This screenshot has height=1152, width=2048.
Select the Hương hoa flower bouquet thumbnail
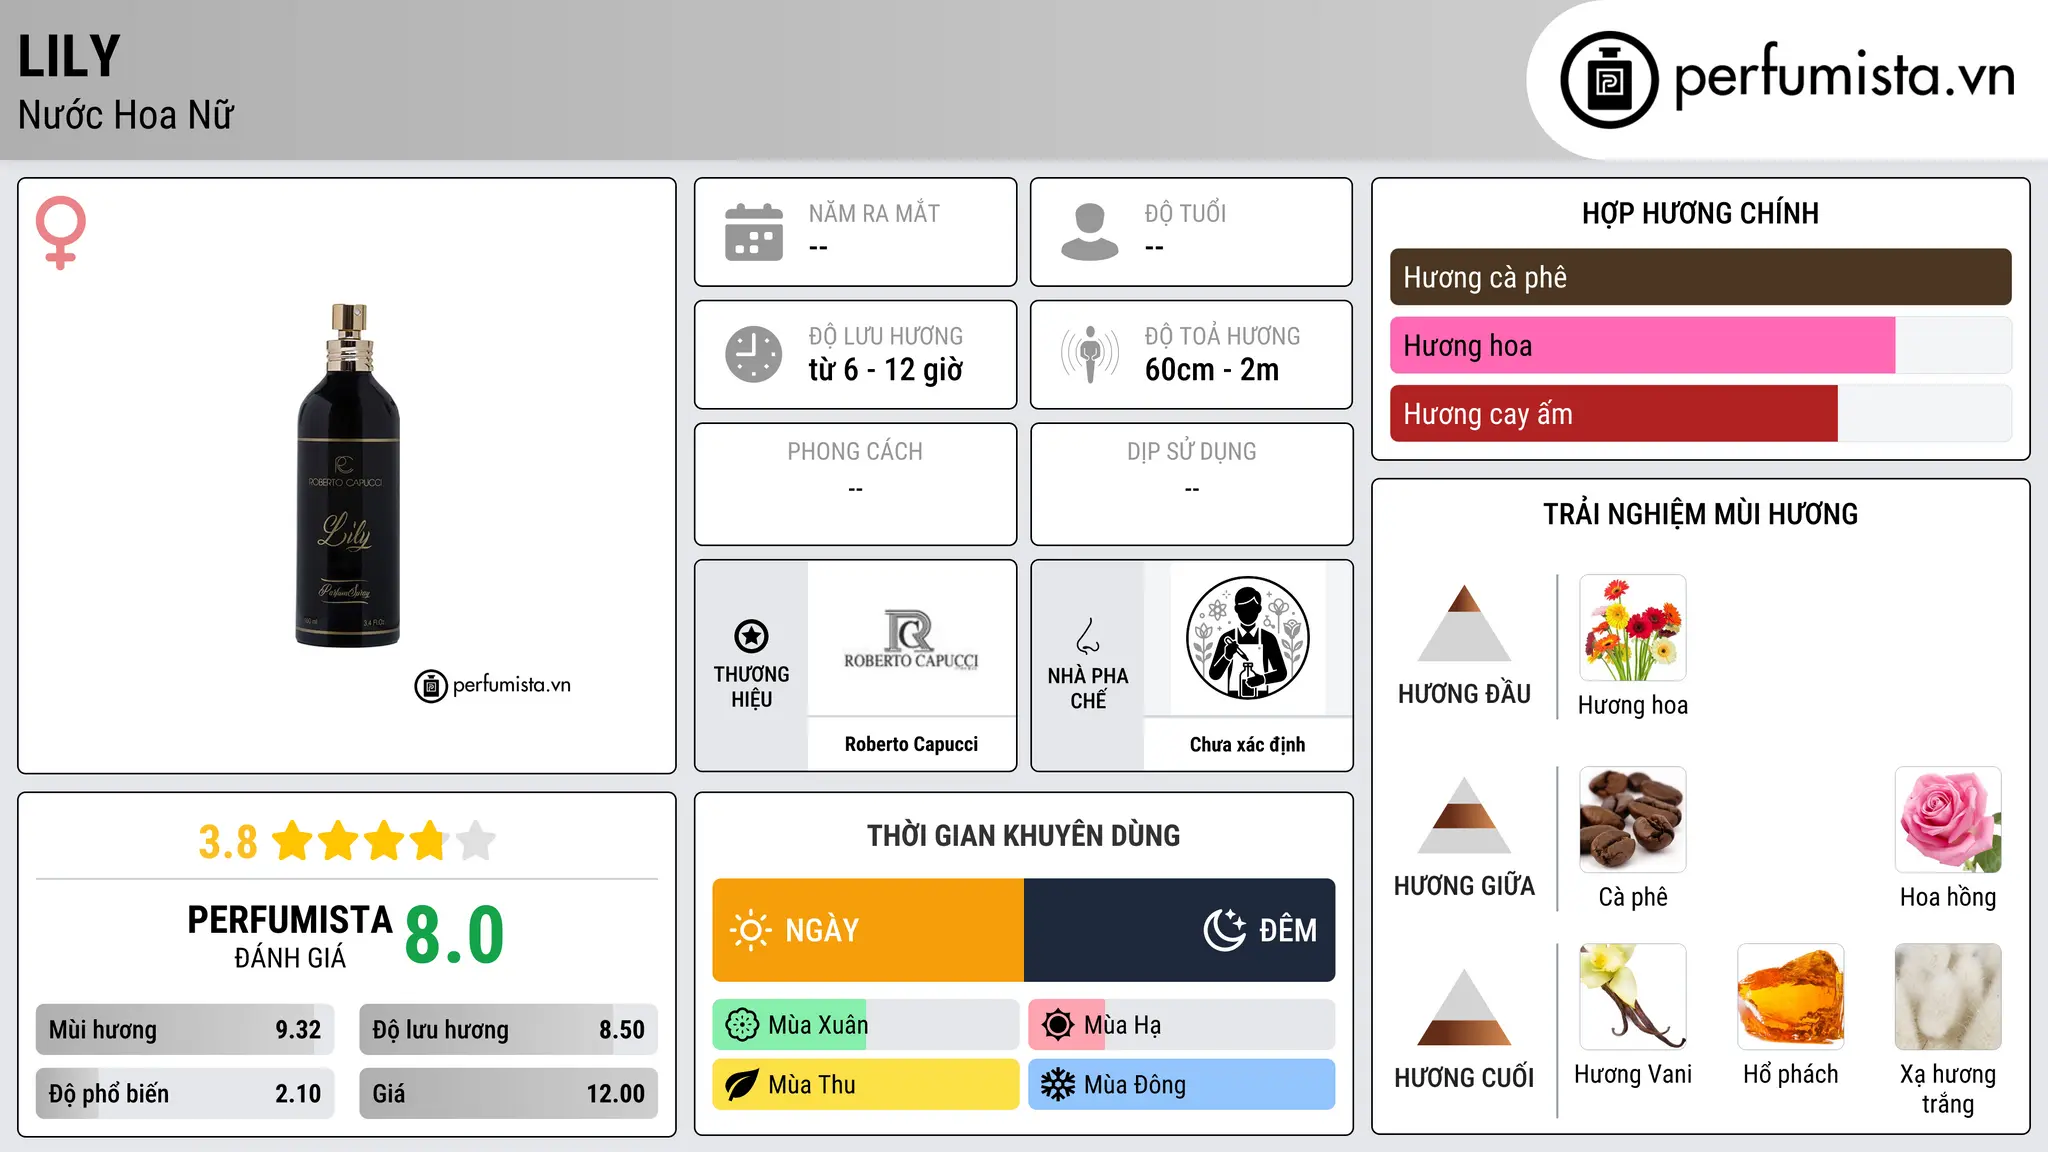click(1632, 628)
